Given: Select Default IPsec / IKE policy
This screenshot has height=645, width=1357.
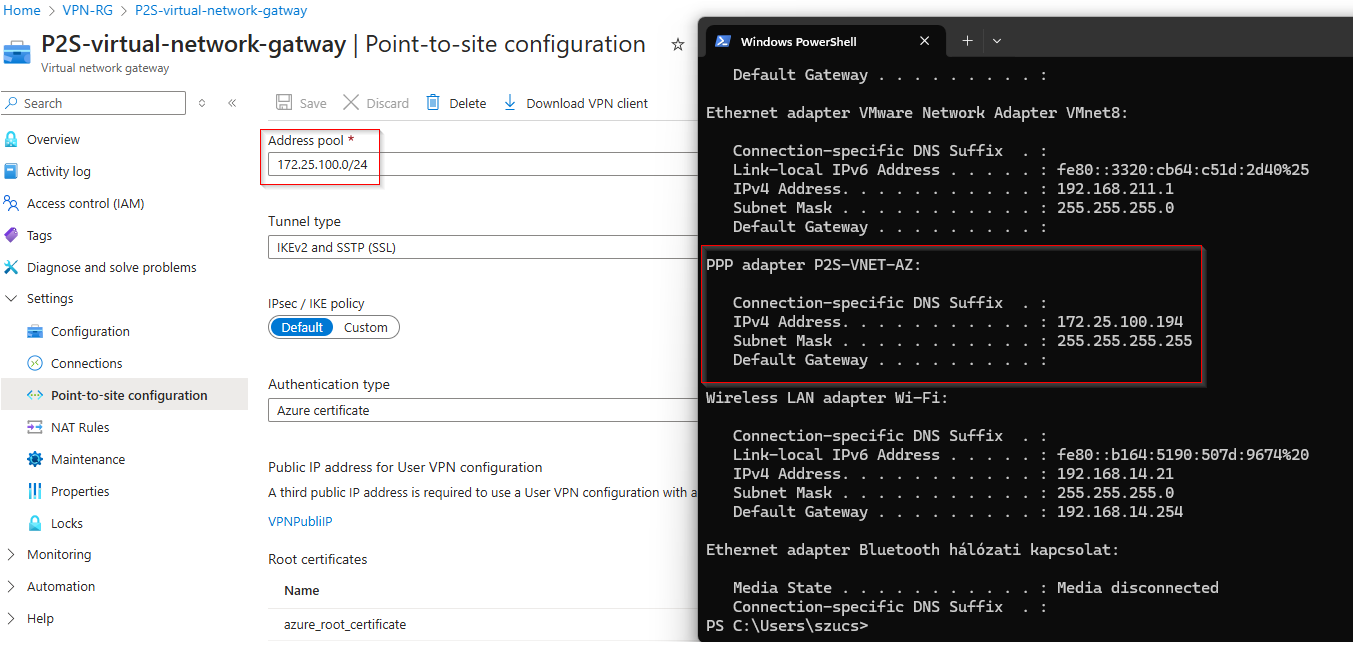Looking at the screenshot, I should coord(302,327).
